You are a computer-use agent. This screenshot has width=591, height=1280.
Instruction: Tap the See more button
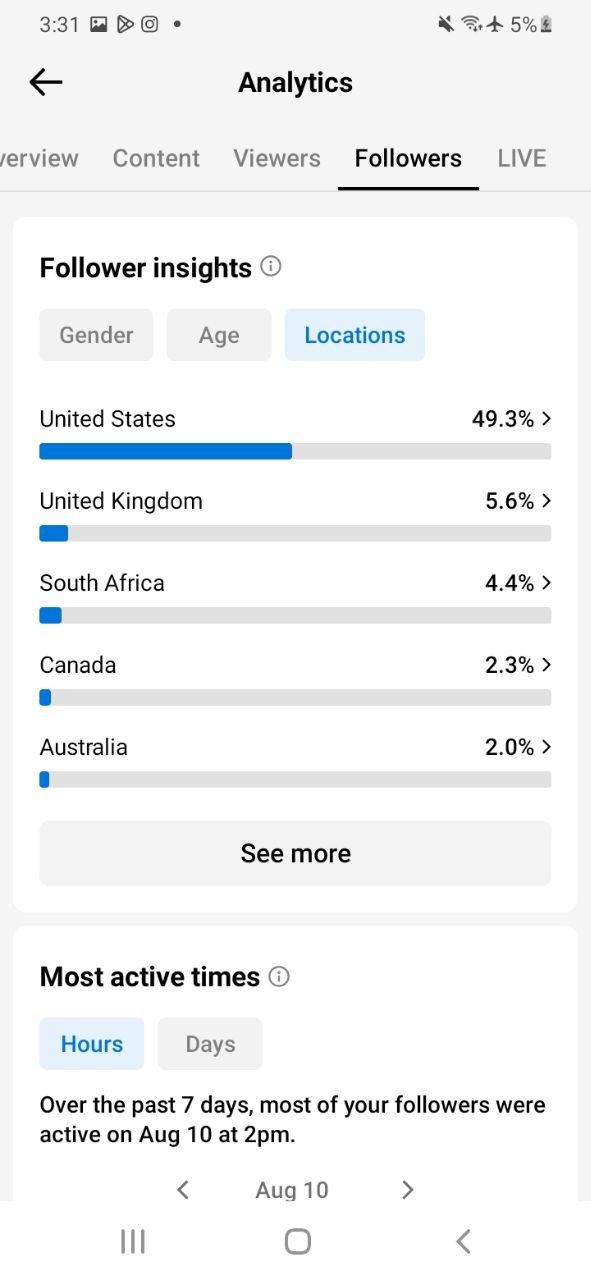click(295, 853)
